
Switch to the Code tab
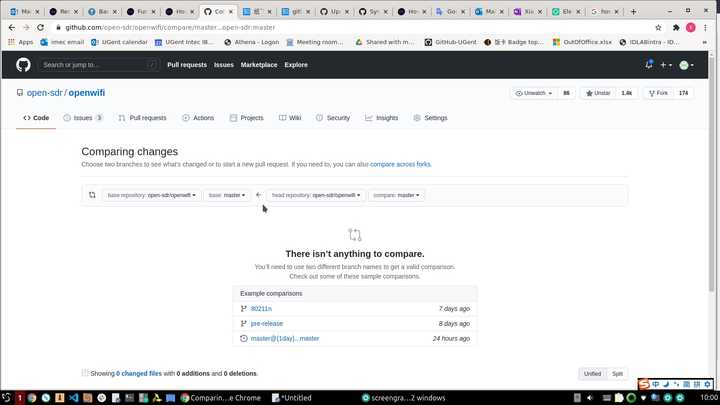coord(36,118)
